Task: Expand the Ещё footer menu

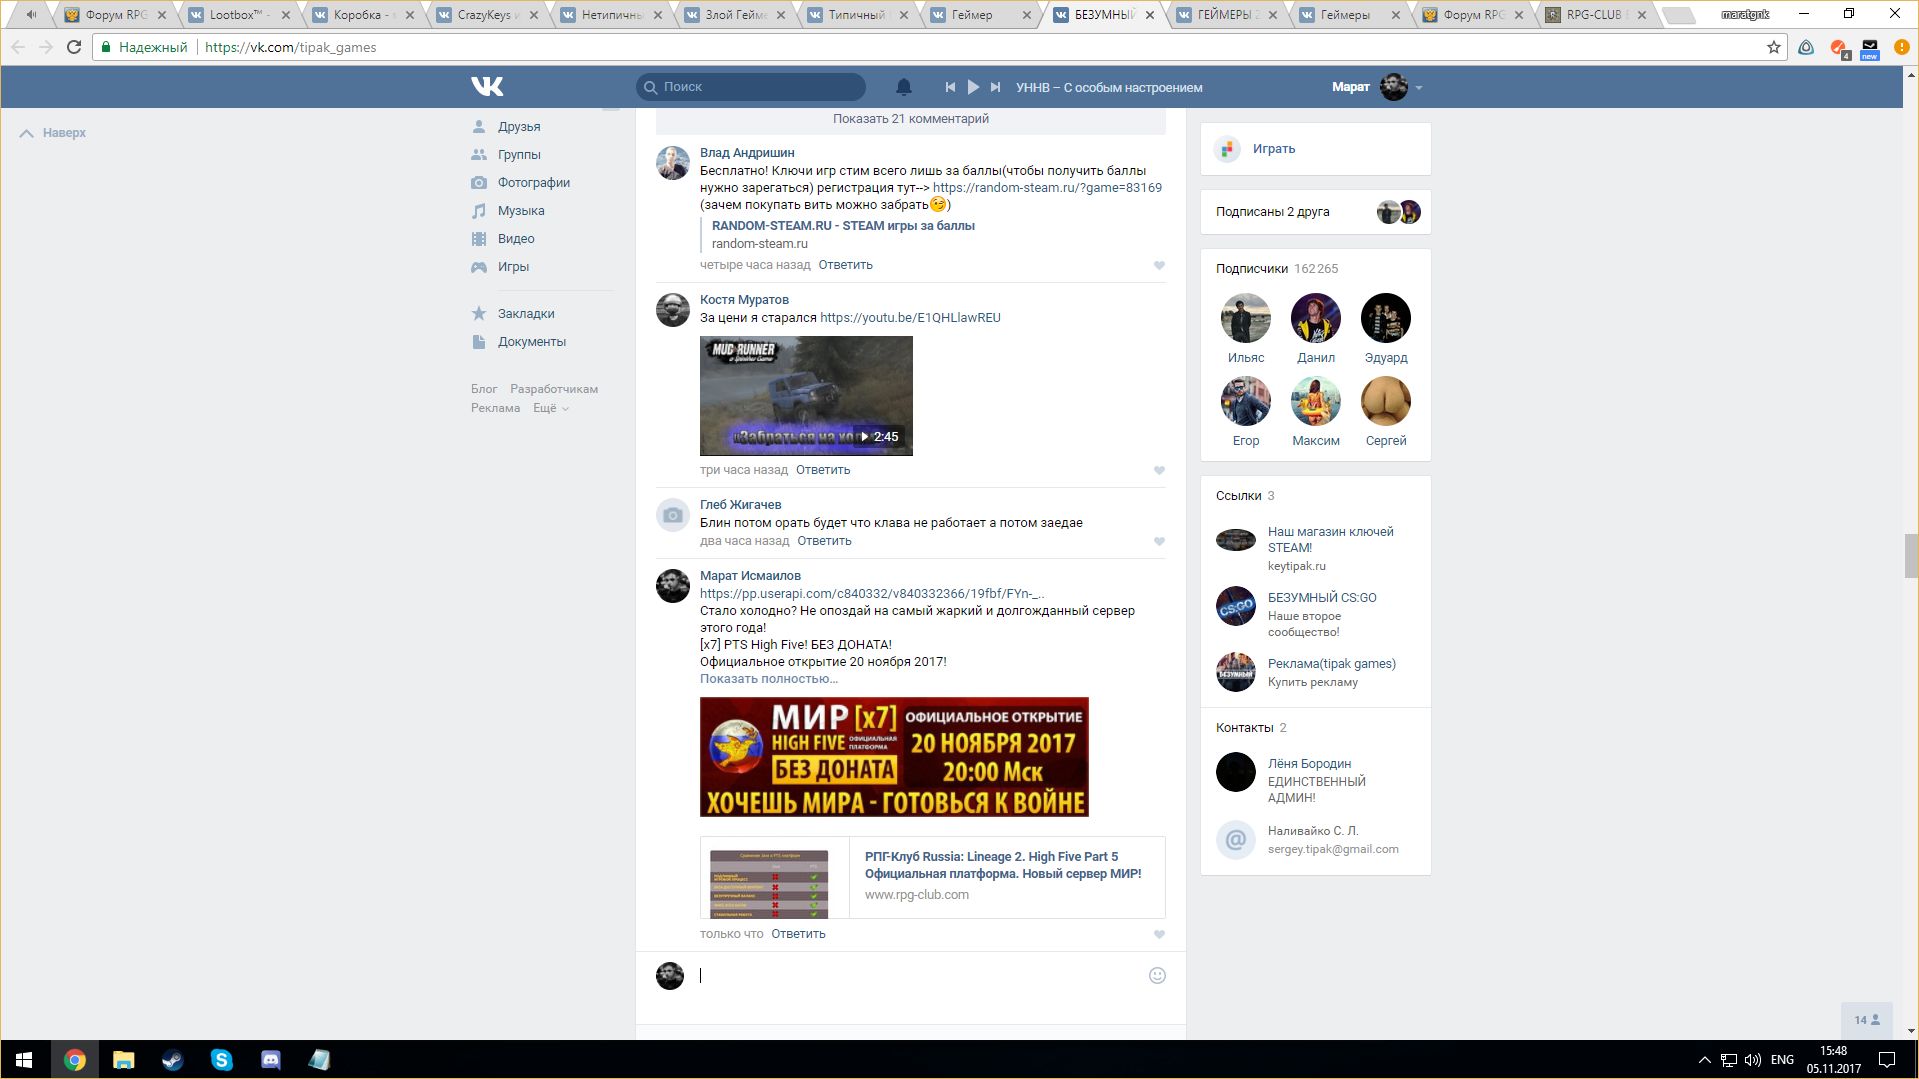Action: pyautogui.click(x=550, y=408)
